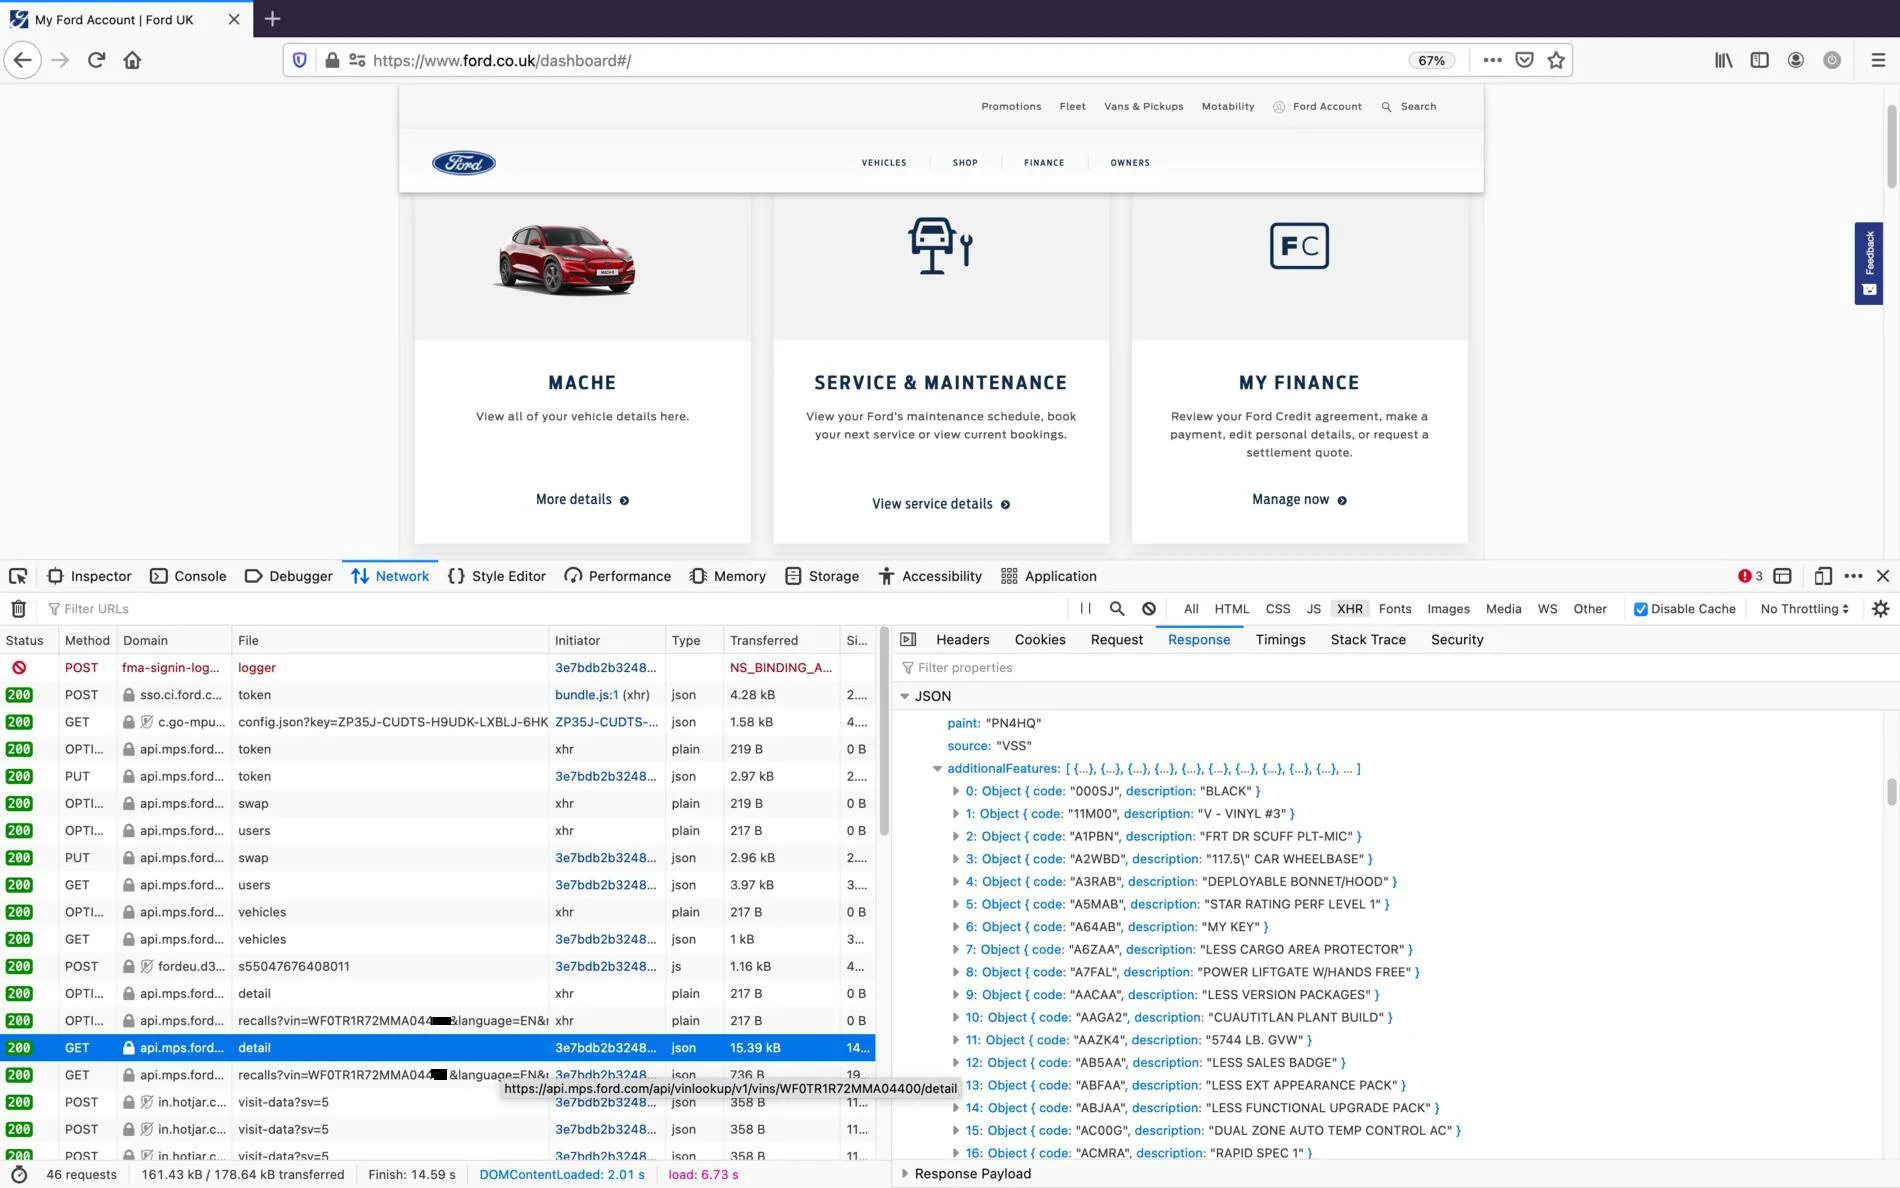Filter requests by CSS type
This screenshot has height=1188, width=1900.
click(1277, 608)
